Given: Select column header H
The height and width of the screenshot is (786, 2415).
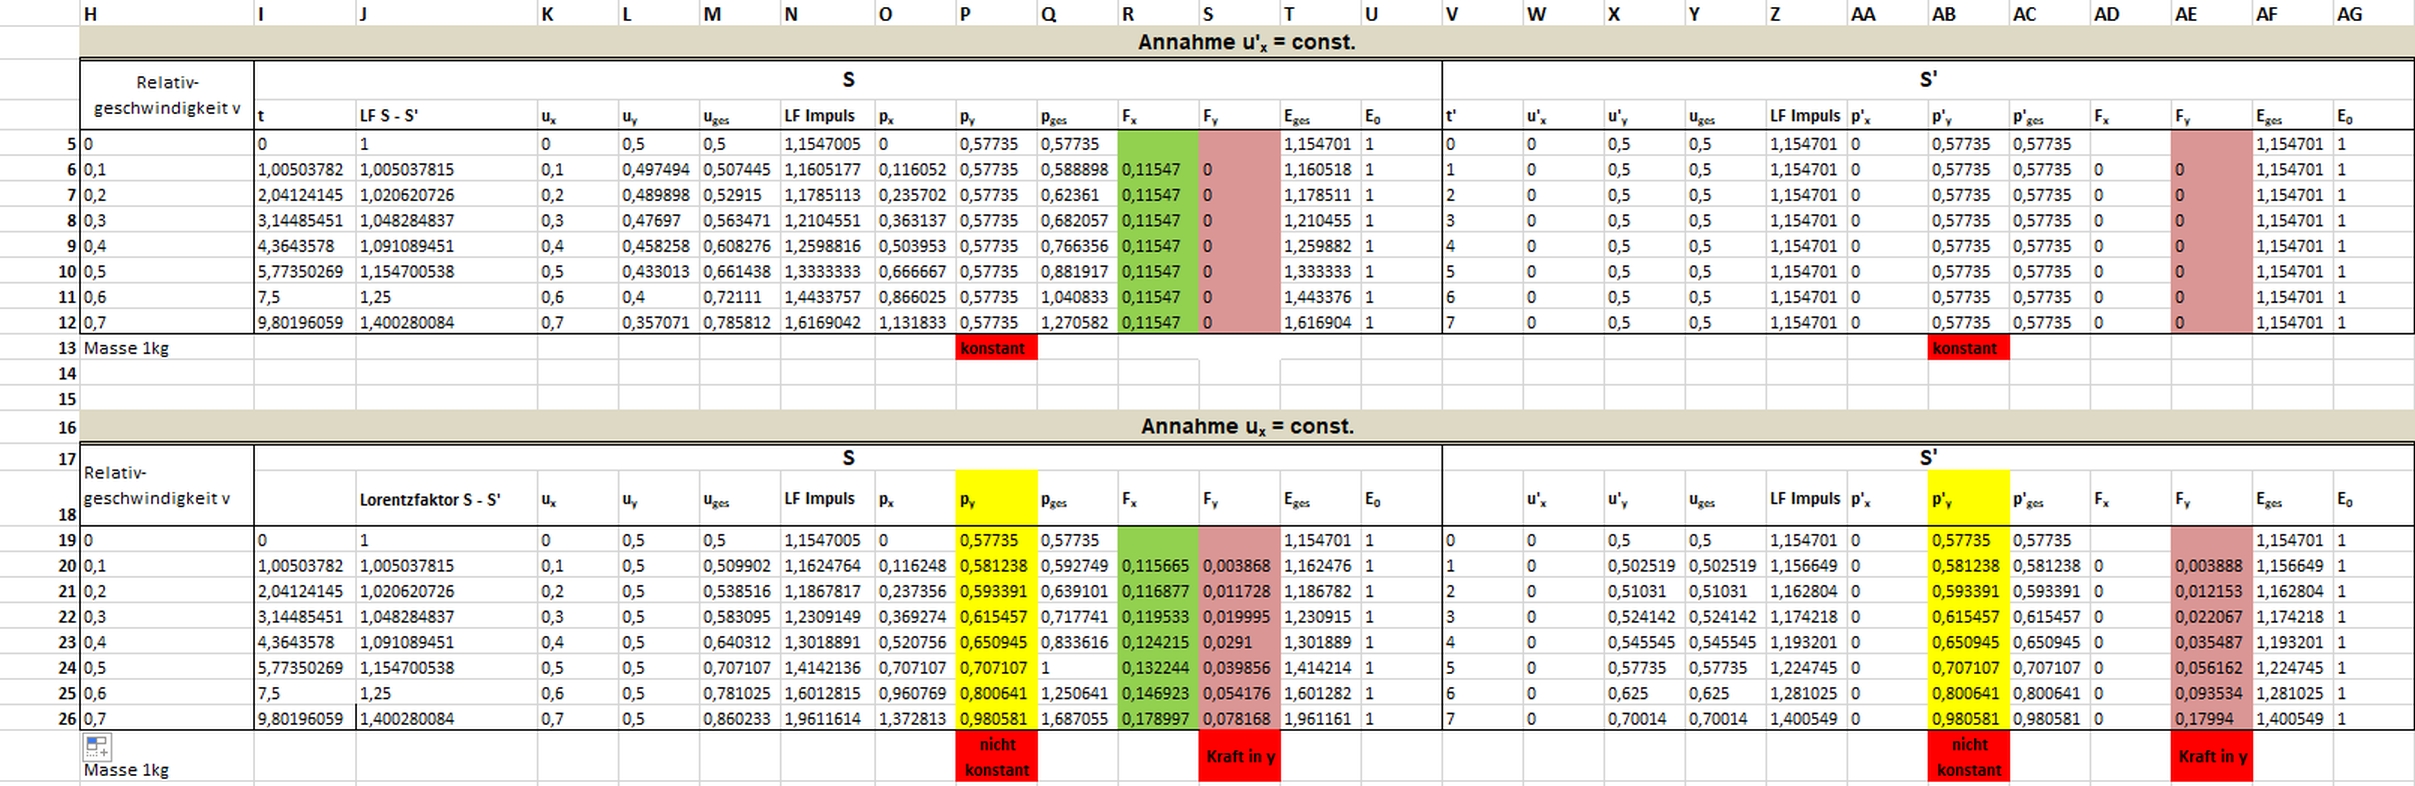Looking at the screenshot, I should (x=167, y=14).
